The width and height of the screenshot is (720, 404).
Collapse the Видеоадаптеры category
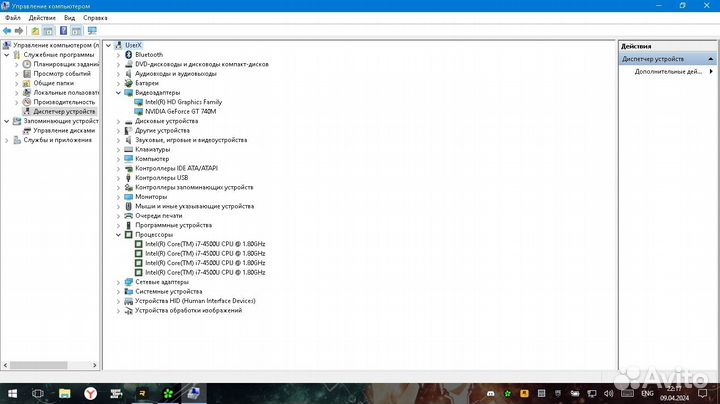click(x=117, y=93)
